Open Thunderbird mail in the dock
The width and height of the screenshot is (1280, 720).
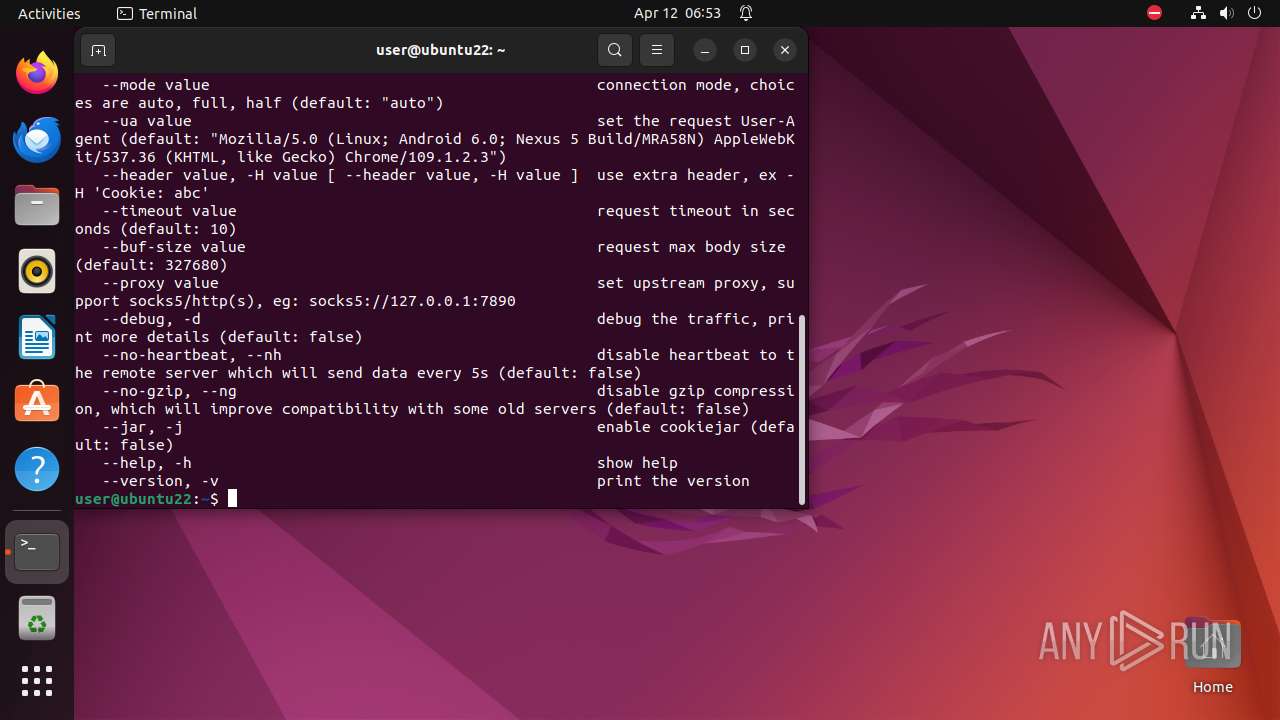click(x=37, y=139)
